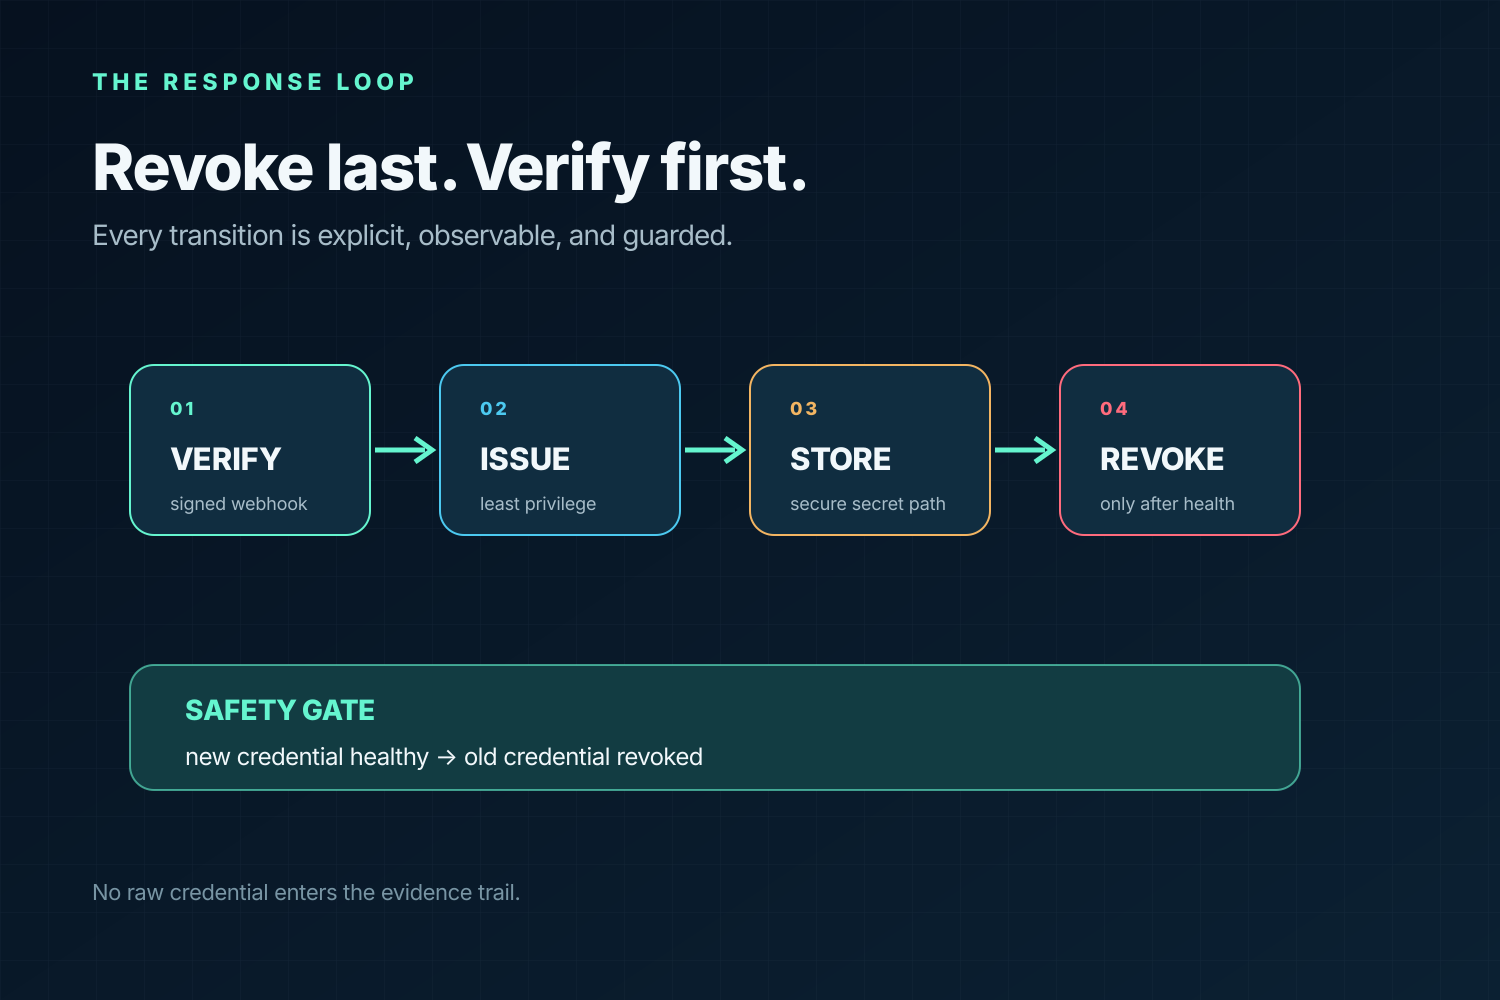Select the 03 step number label
The image size is (1500, 1000).
coord(803,409)
